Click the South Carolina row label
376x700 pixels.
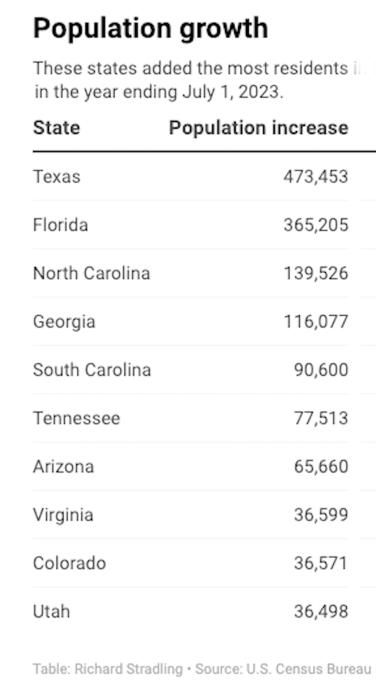click(x=92, y=370)
